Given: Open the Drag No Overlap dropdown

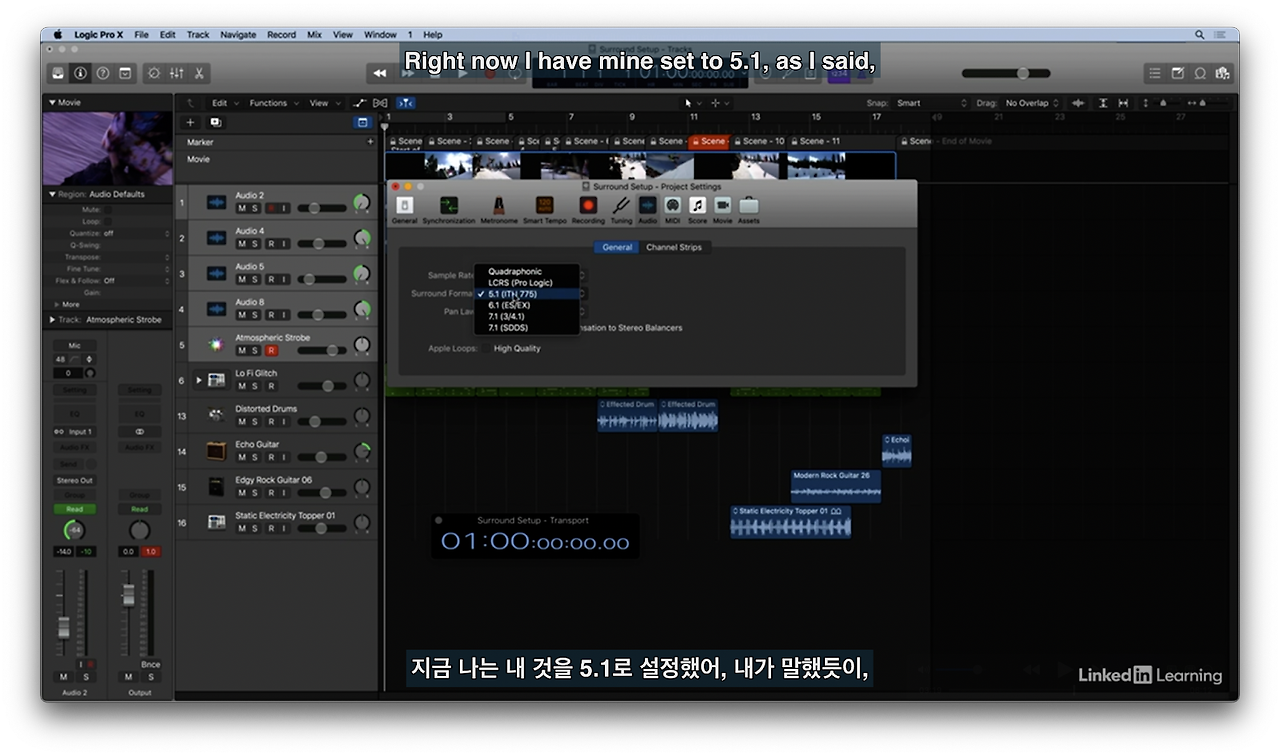Looking at the screenshot, I should coord(1033,103).
